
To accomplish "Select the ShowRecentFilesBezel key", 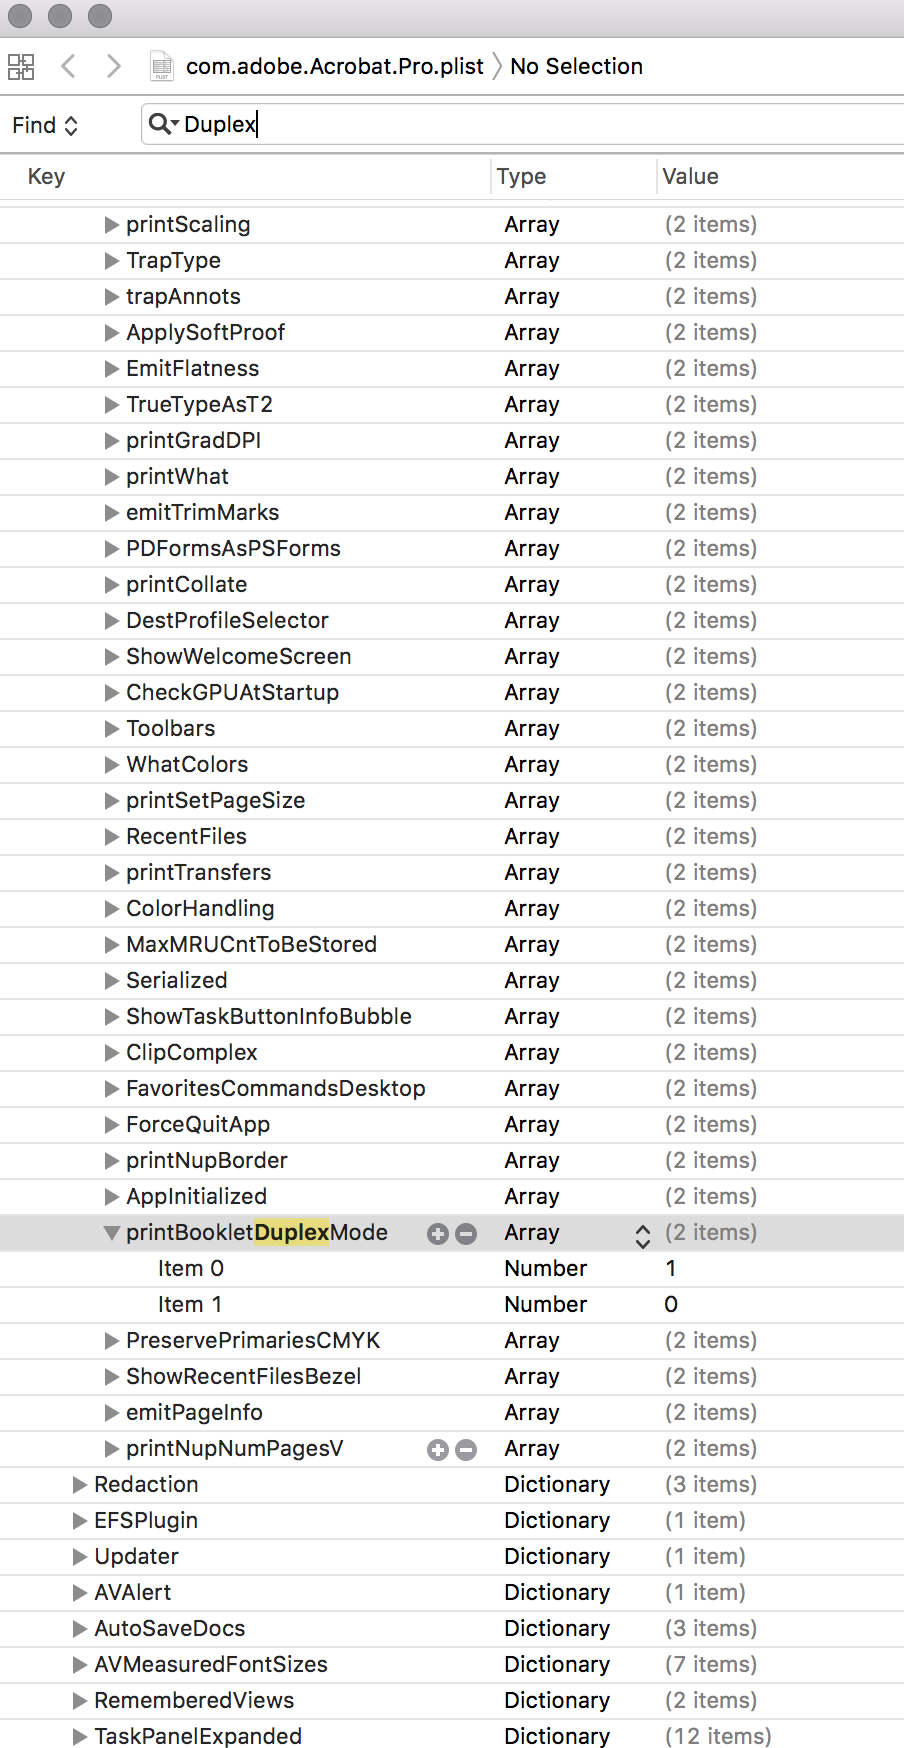I will tap(243, 1376).
